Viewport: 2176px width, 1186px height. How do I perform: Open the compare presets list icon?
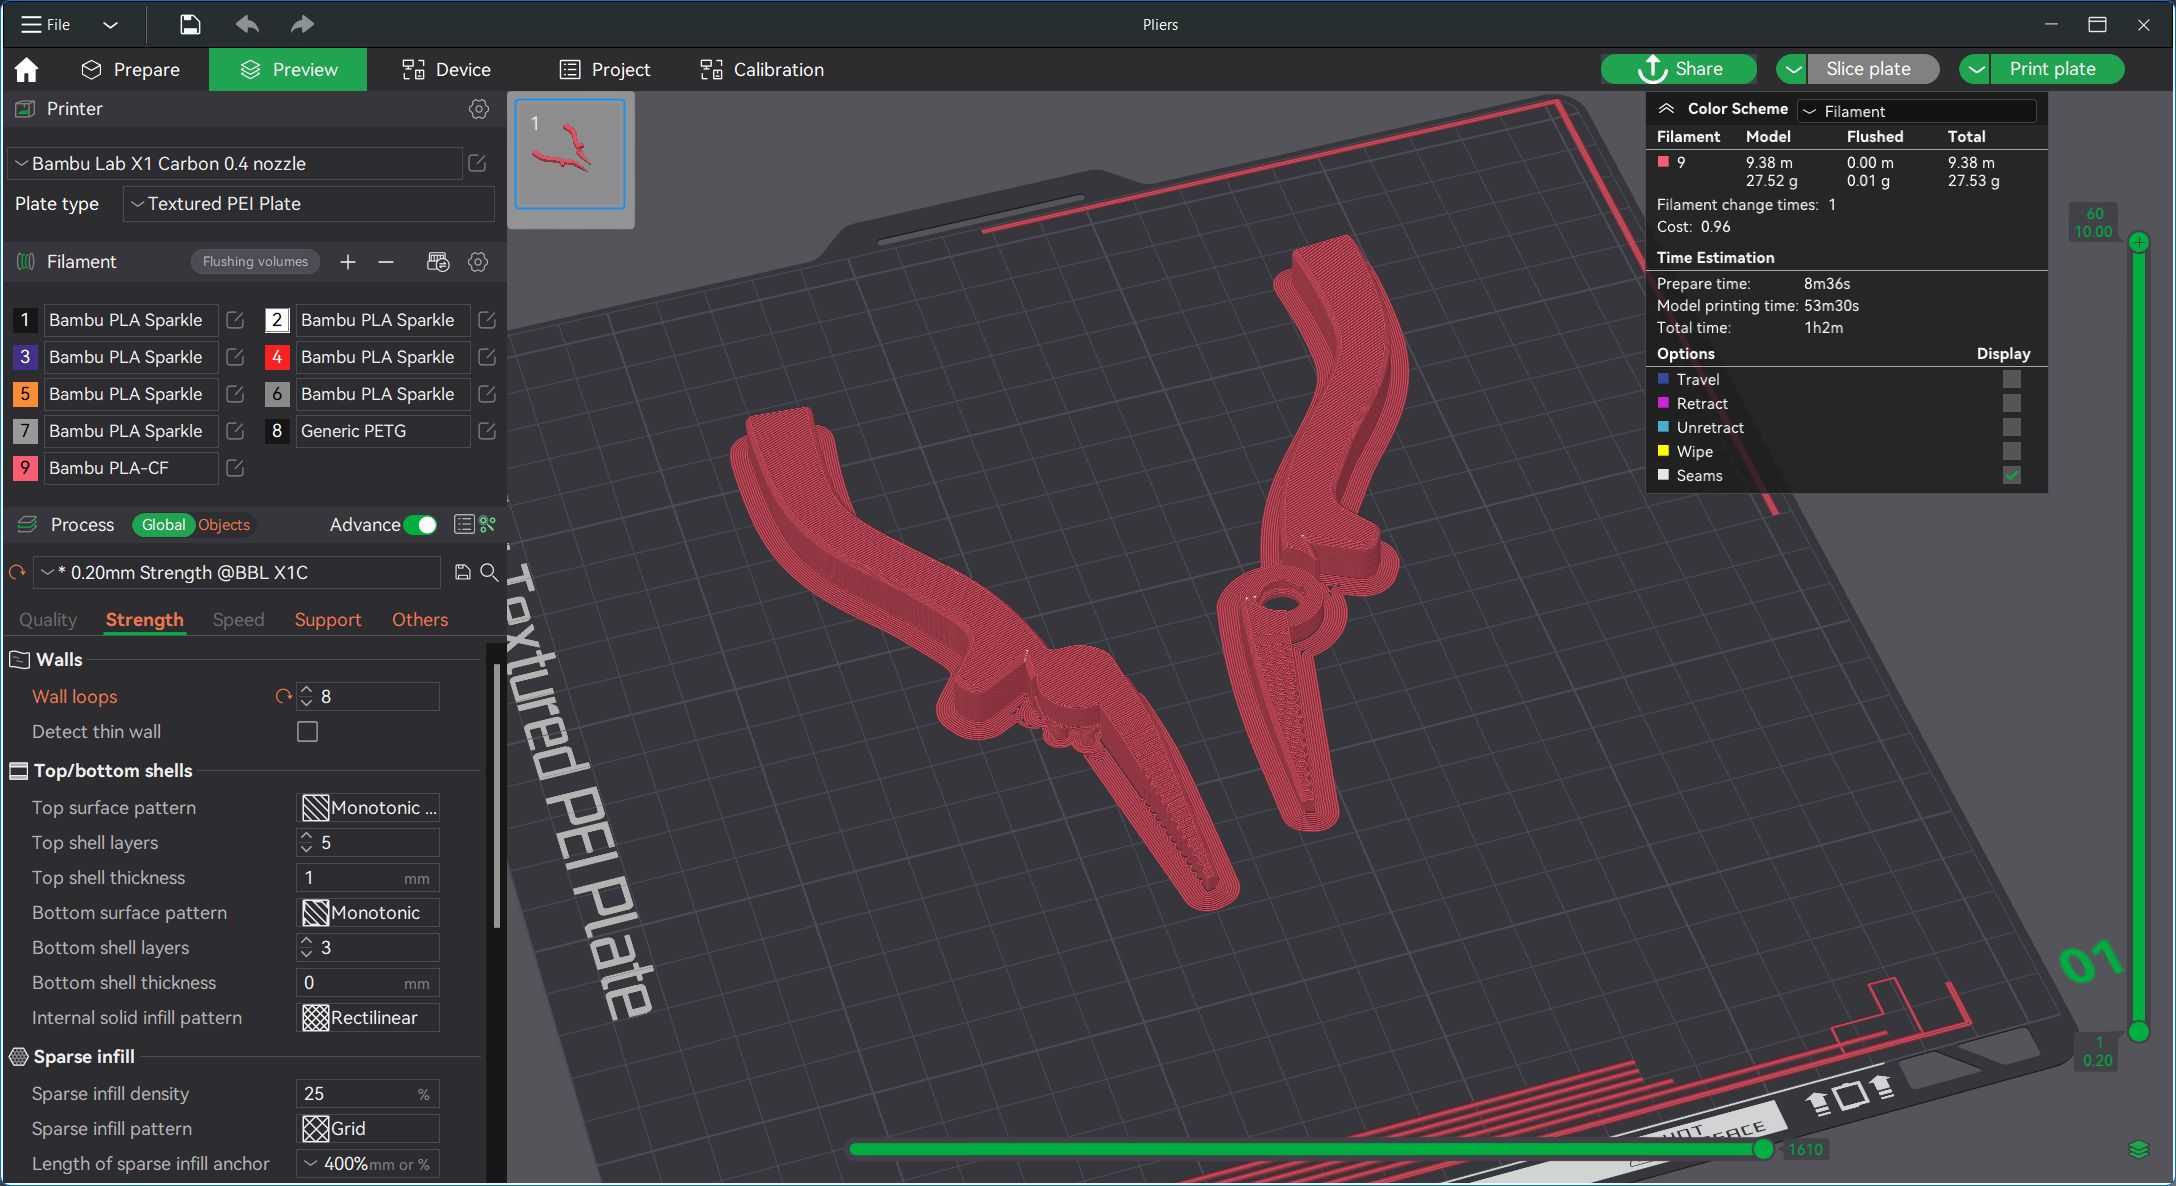coord(464,525)
